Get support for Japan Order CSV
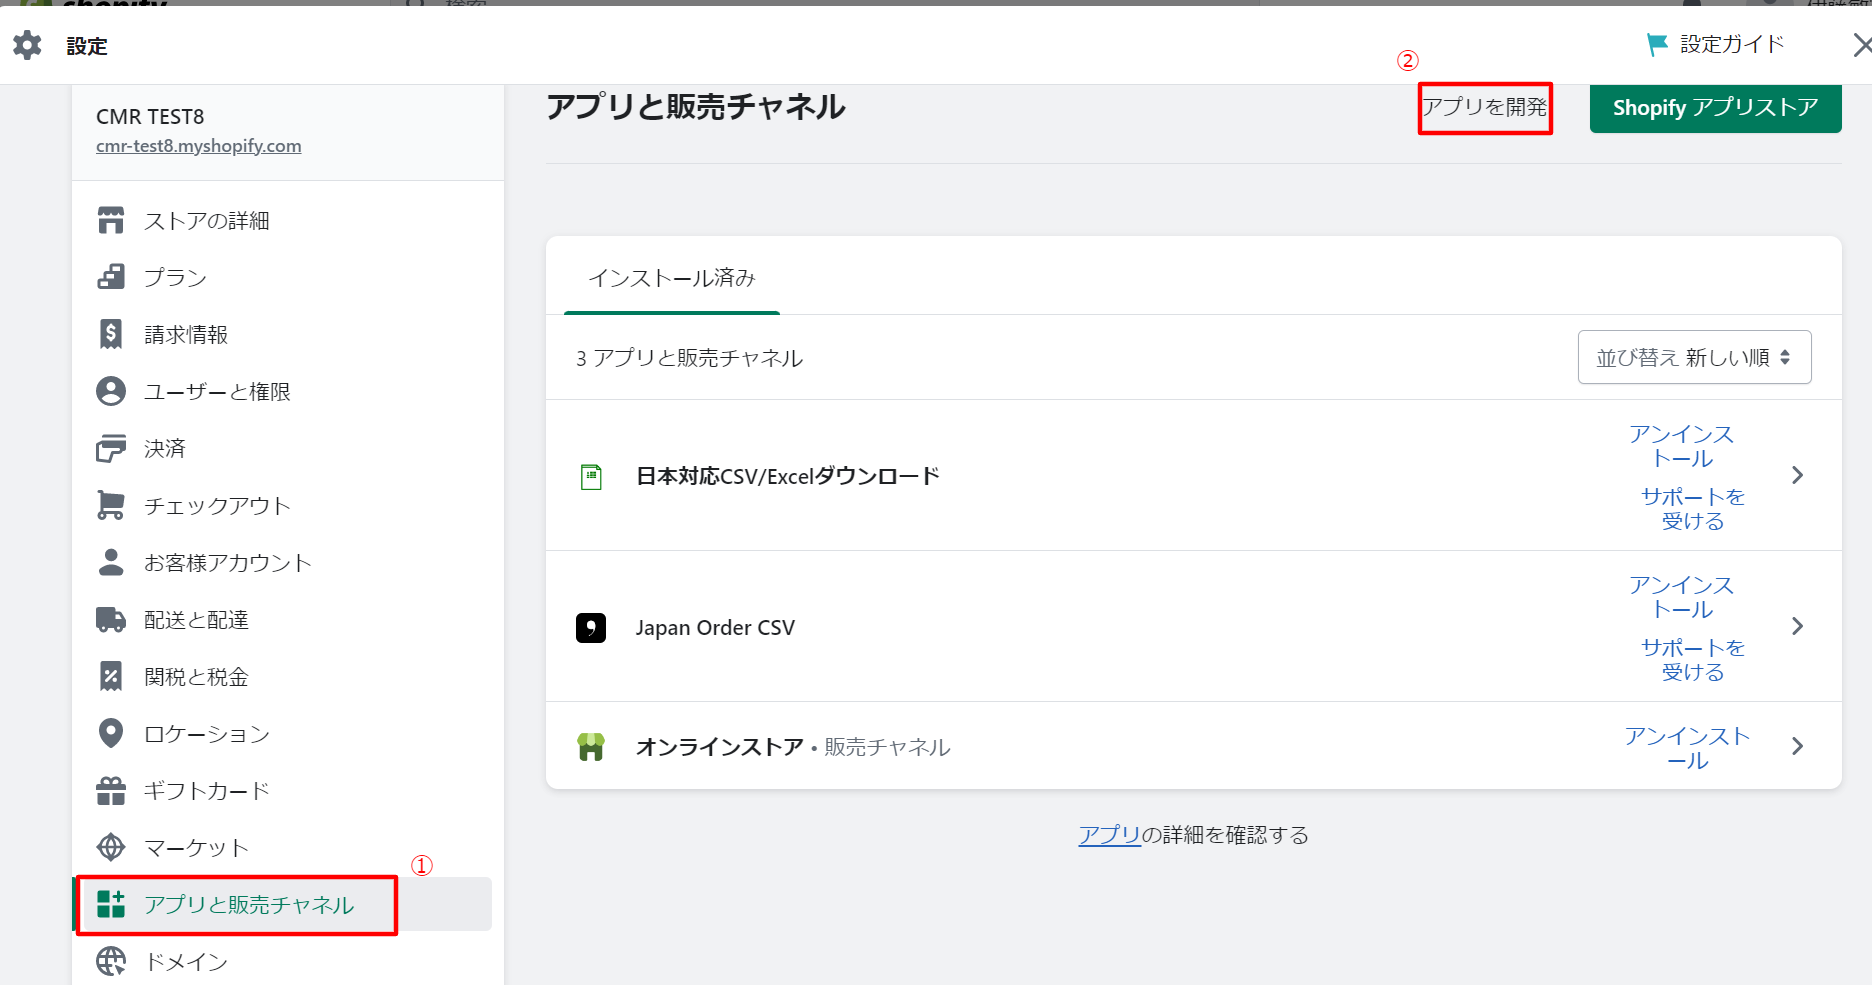1872x985 pixels. tap(1693, 660)
